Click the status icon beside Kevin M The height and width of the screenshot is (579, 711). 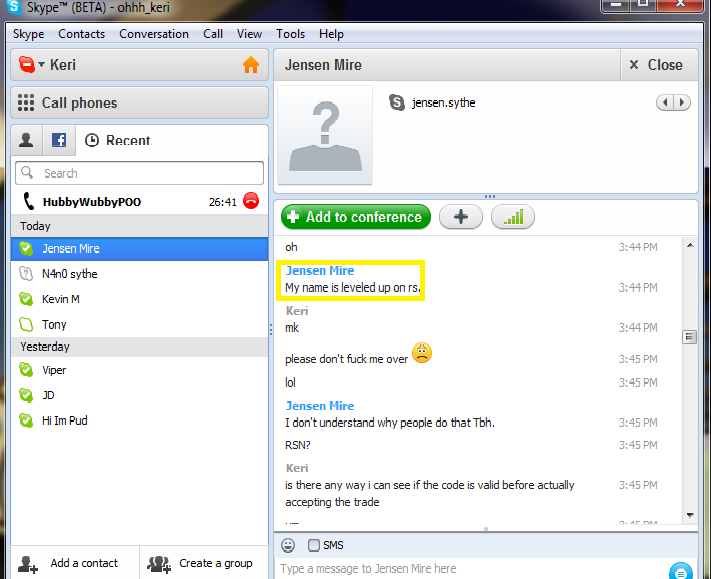26,299
